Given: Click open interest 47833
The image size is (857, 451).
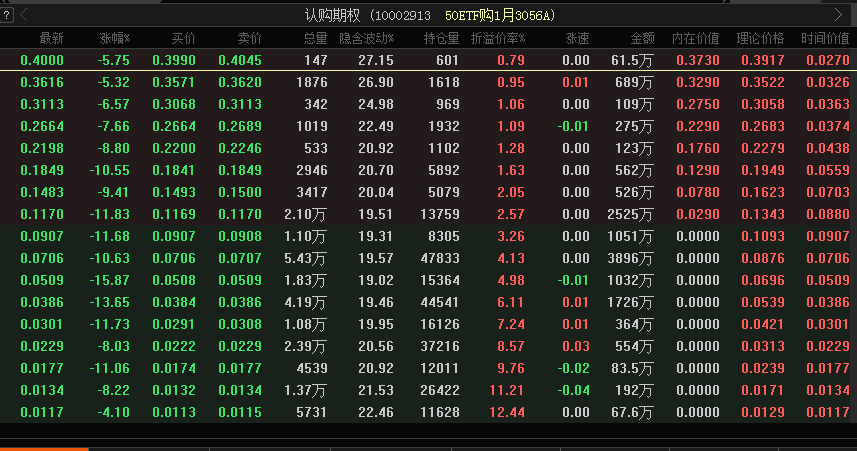Looking at the screenshot, I should tap(440, 259).
